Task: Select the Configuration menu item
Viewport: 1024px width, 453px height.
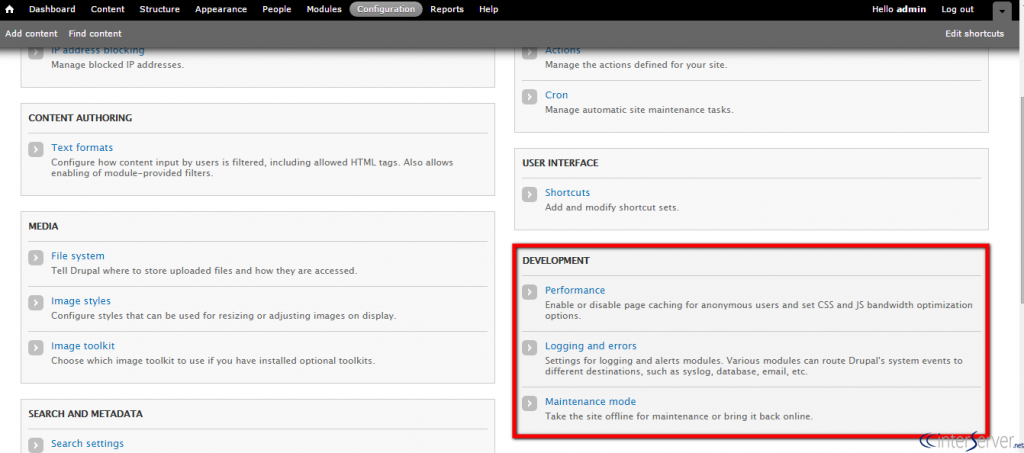Action: tap(386, 9)
